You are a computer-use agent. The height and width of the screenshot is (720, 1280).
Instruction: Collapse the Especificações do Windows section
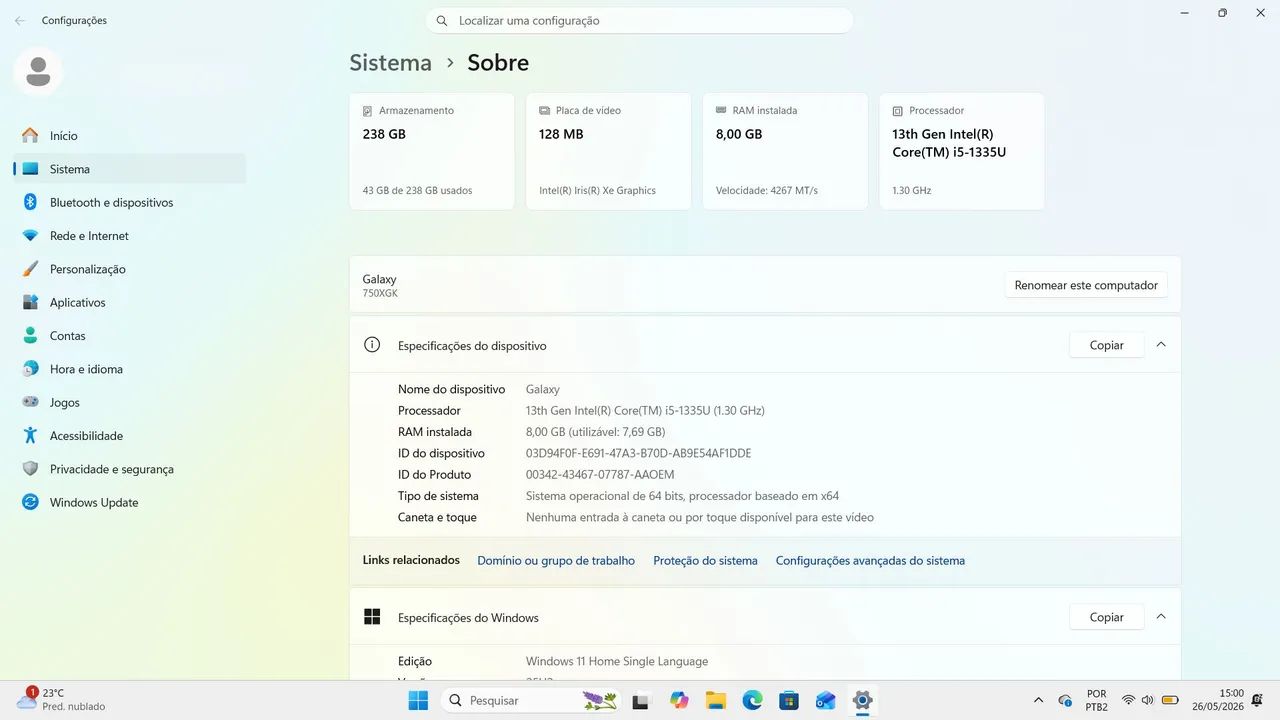[1161, 617]
